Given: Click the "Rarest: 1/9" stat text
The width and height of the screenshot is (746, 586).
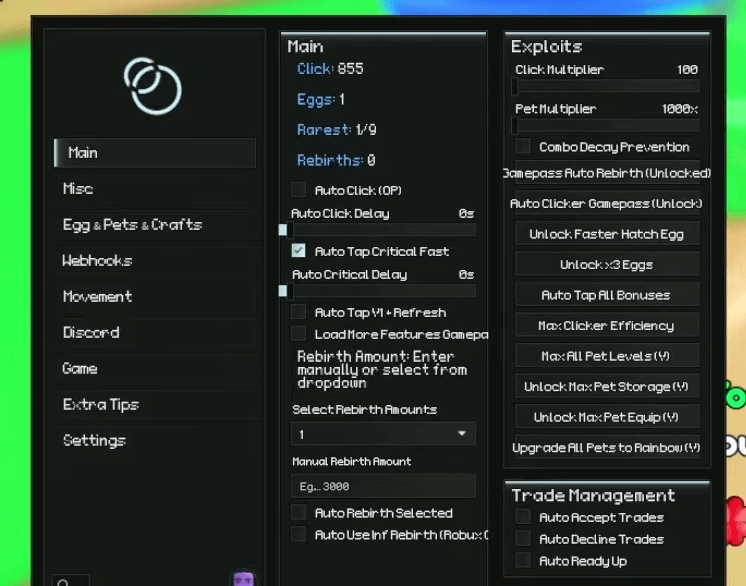Looking at the screenshot, I should 337,130.
